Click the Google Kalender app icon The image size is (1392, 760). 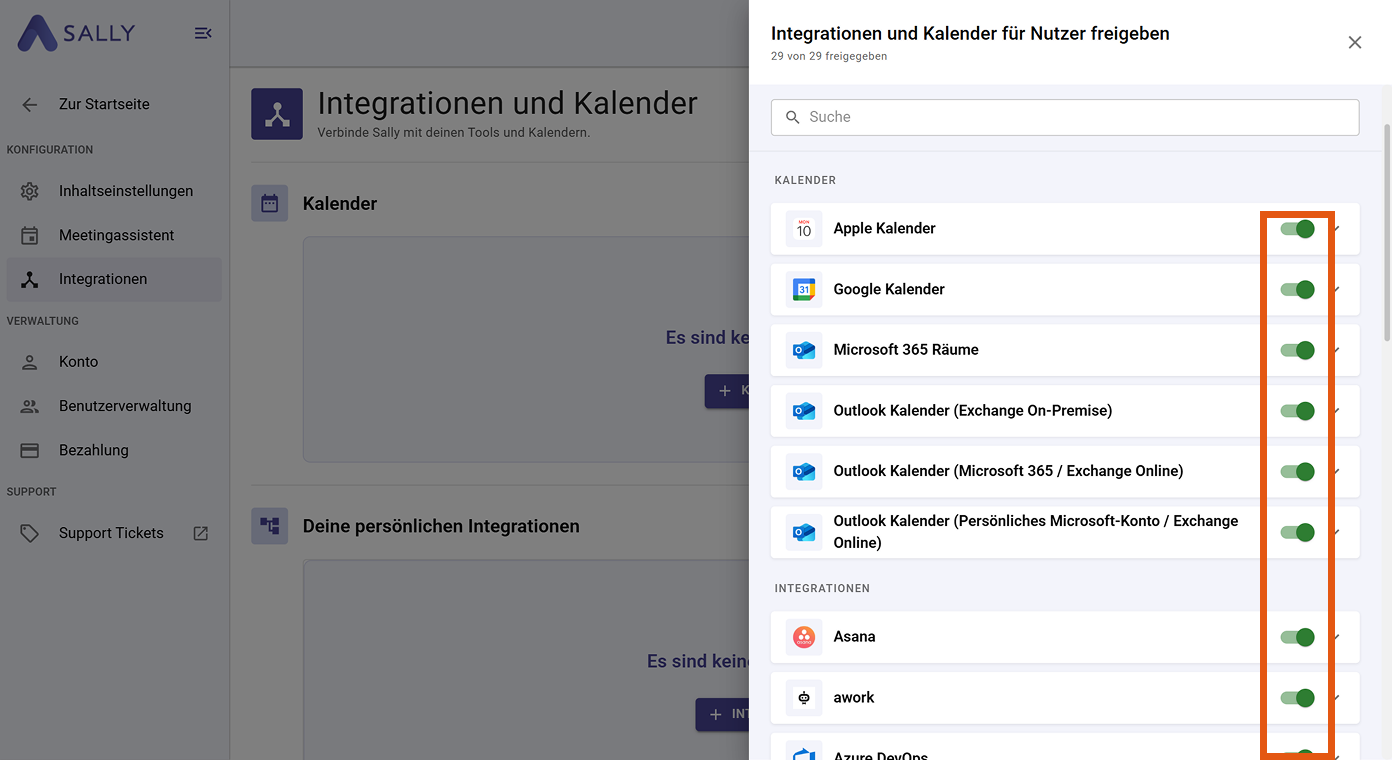coord(804,289)
